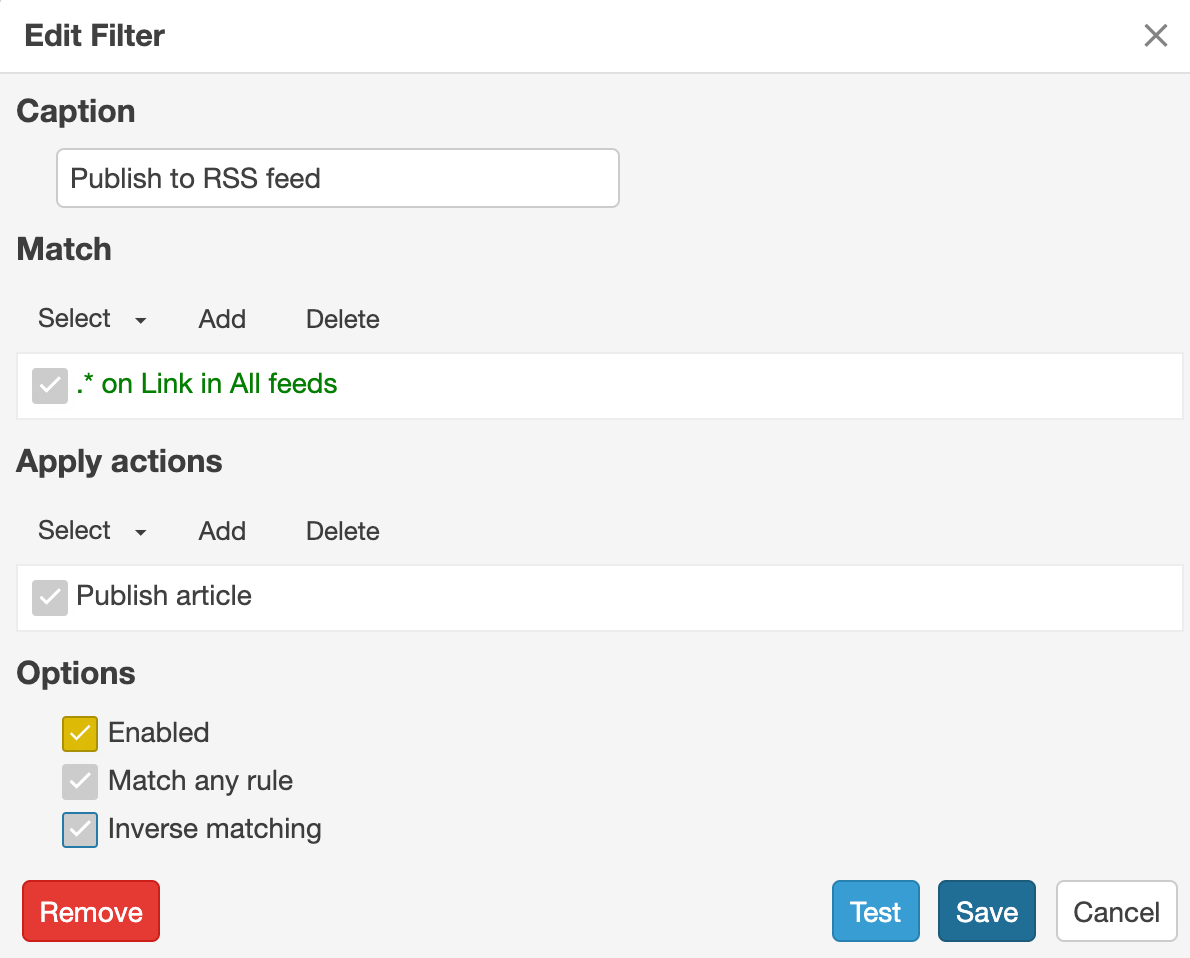Test the filter with Test button
Image resolution: width=1190 pixels, height=958 pixels.
tap(876, 911)
